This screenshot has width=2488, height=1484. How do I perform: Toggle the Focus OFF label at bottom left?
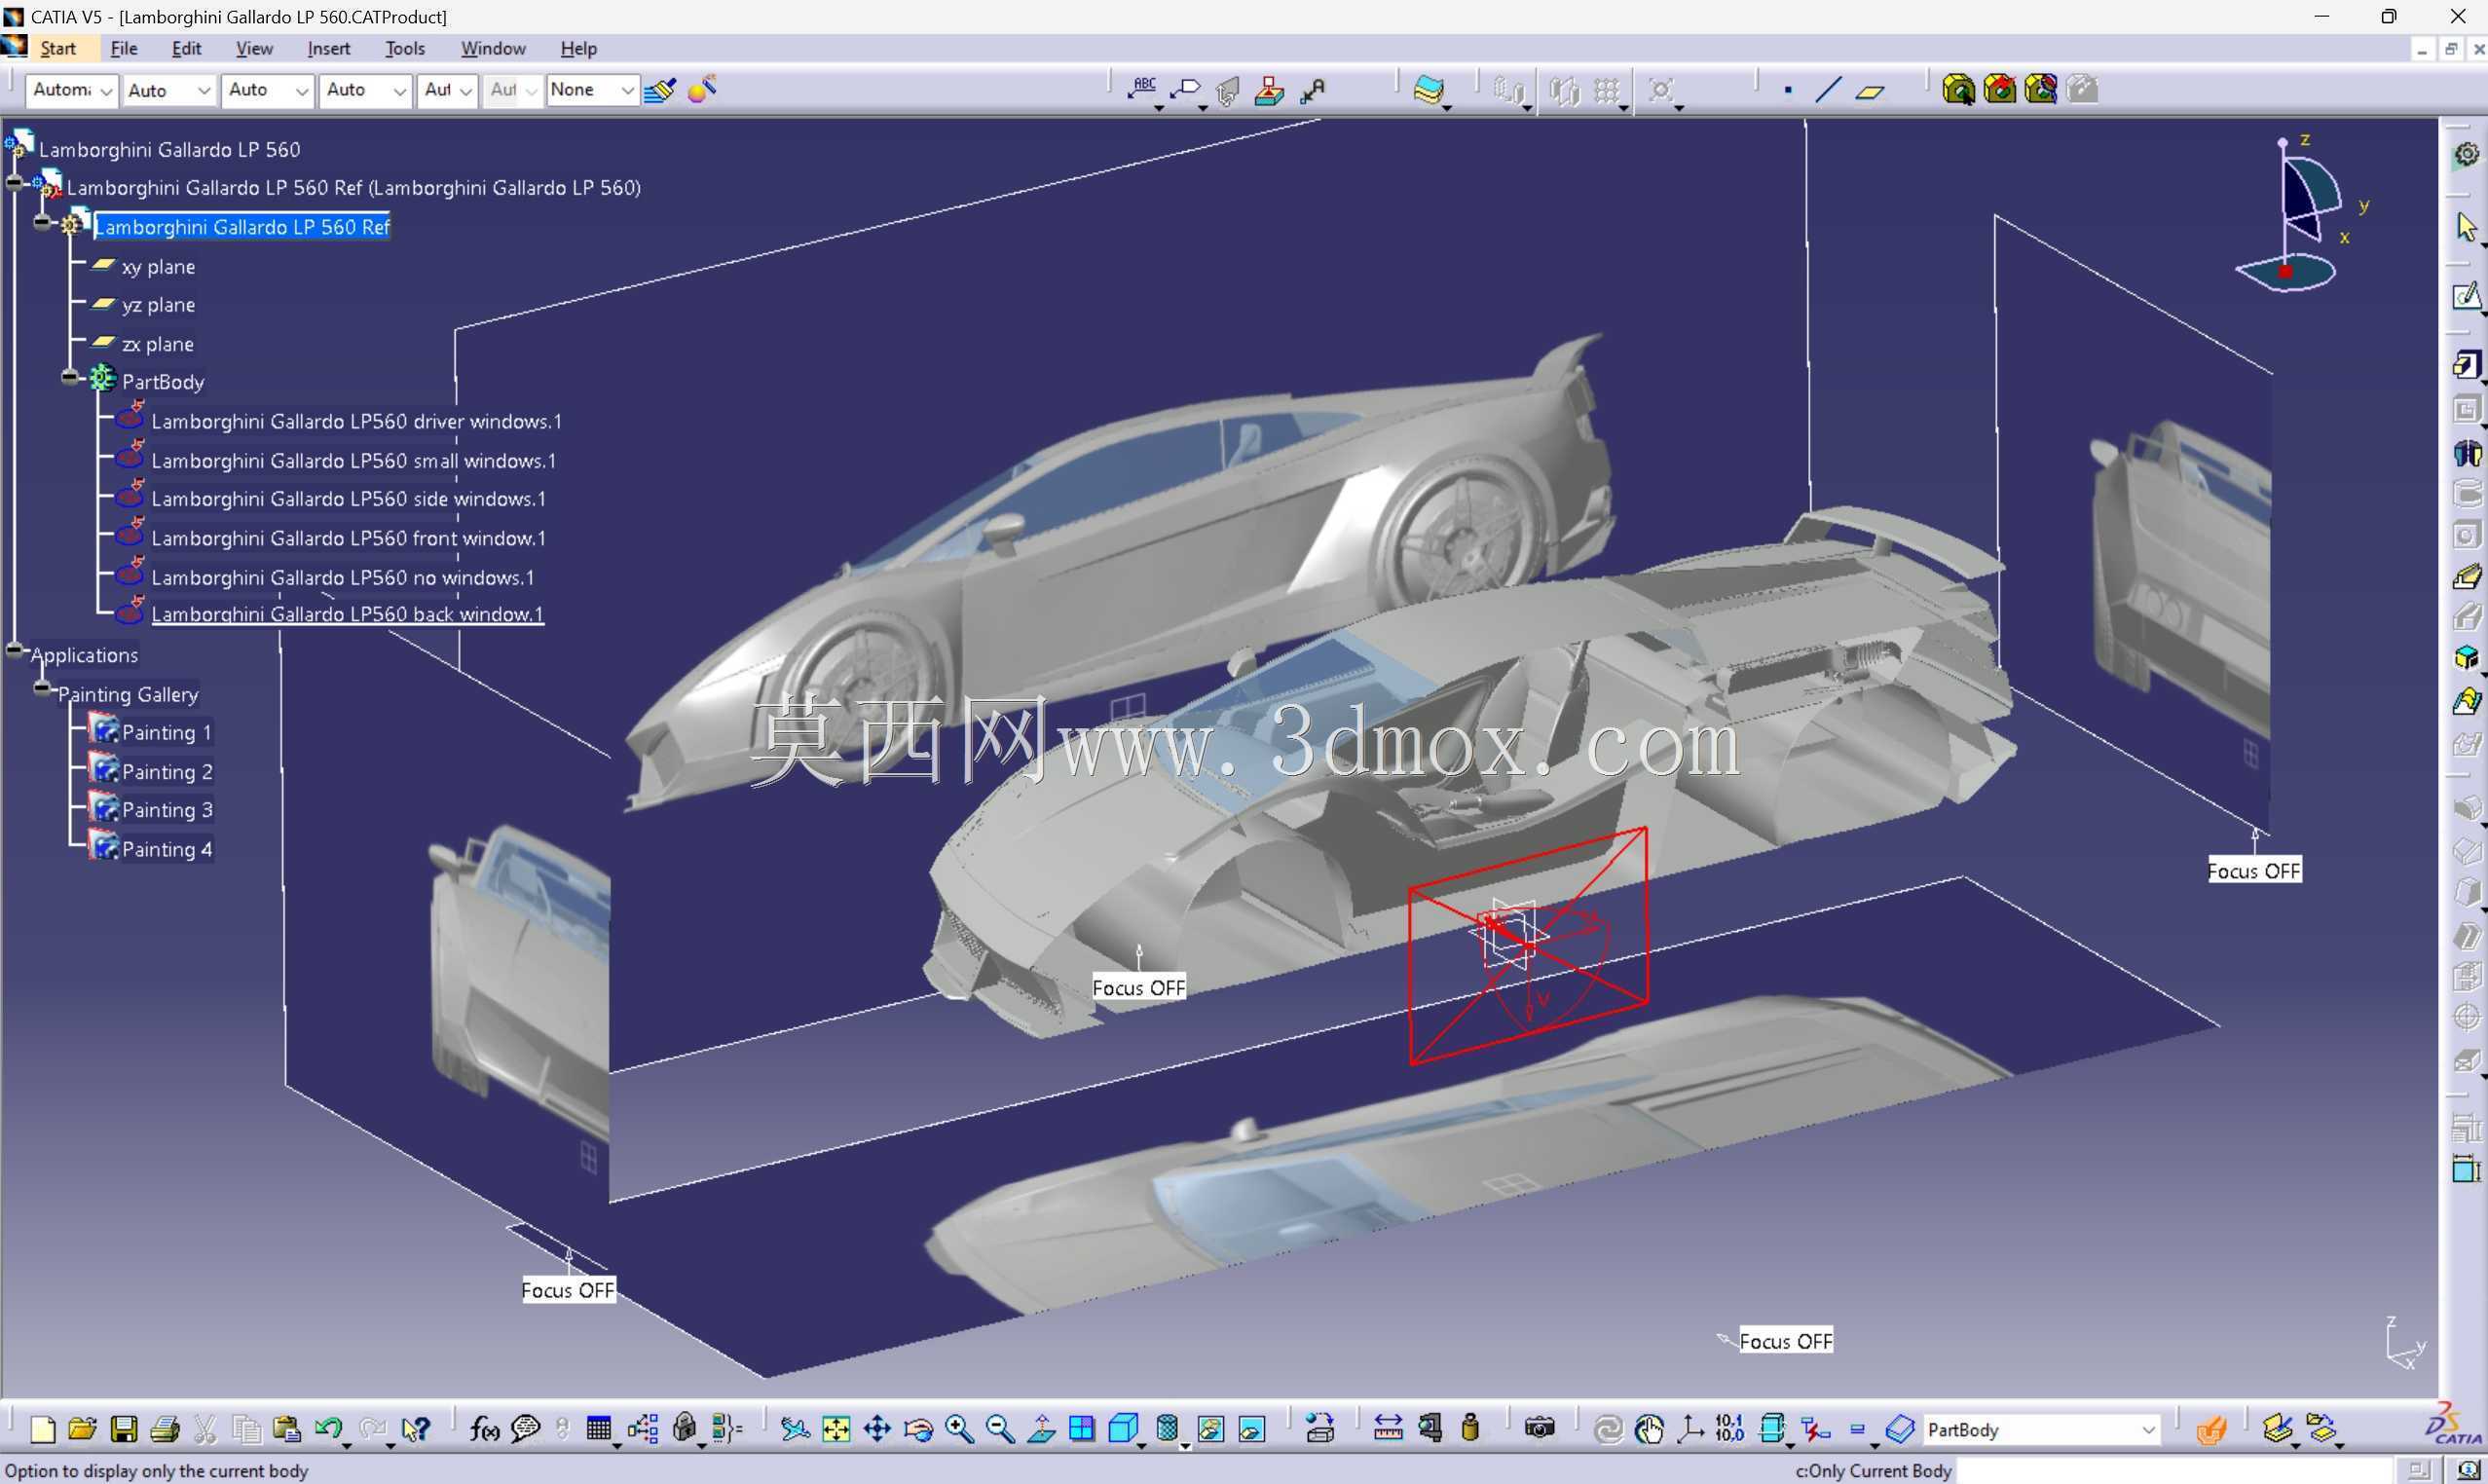(568, 1290)
